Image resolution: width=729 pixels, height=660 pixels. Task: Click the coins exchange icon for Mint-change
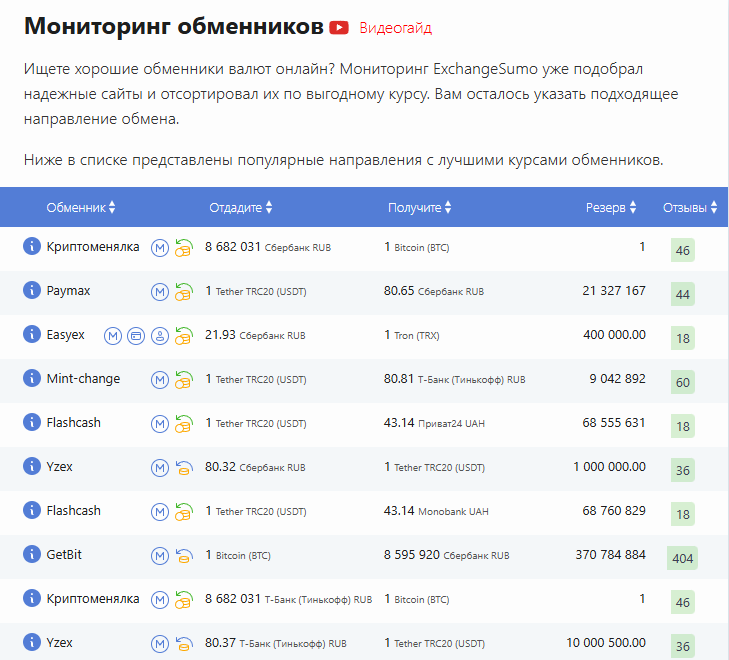click(x=184, y=380)
